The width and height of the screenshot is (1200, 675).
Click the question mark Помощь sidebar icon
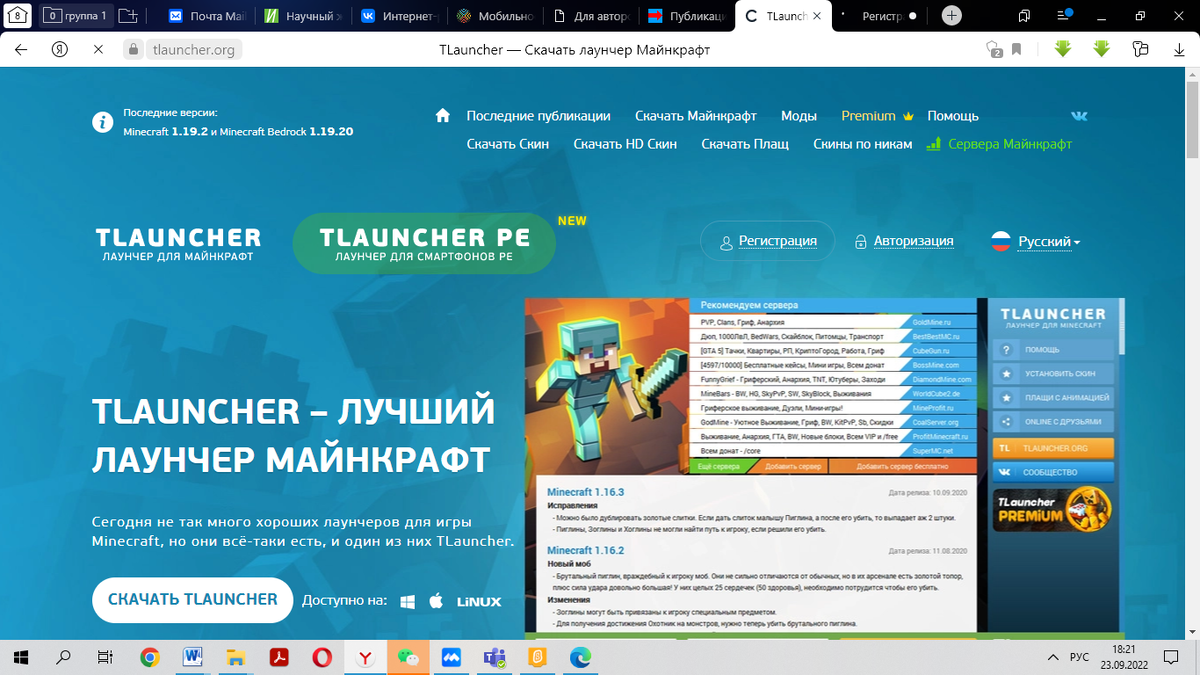coord(1006,350)
